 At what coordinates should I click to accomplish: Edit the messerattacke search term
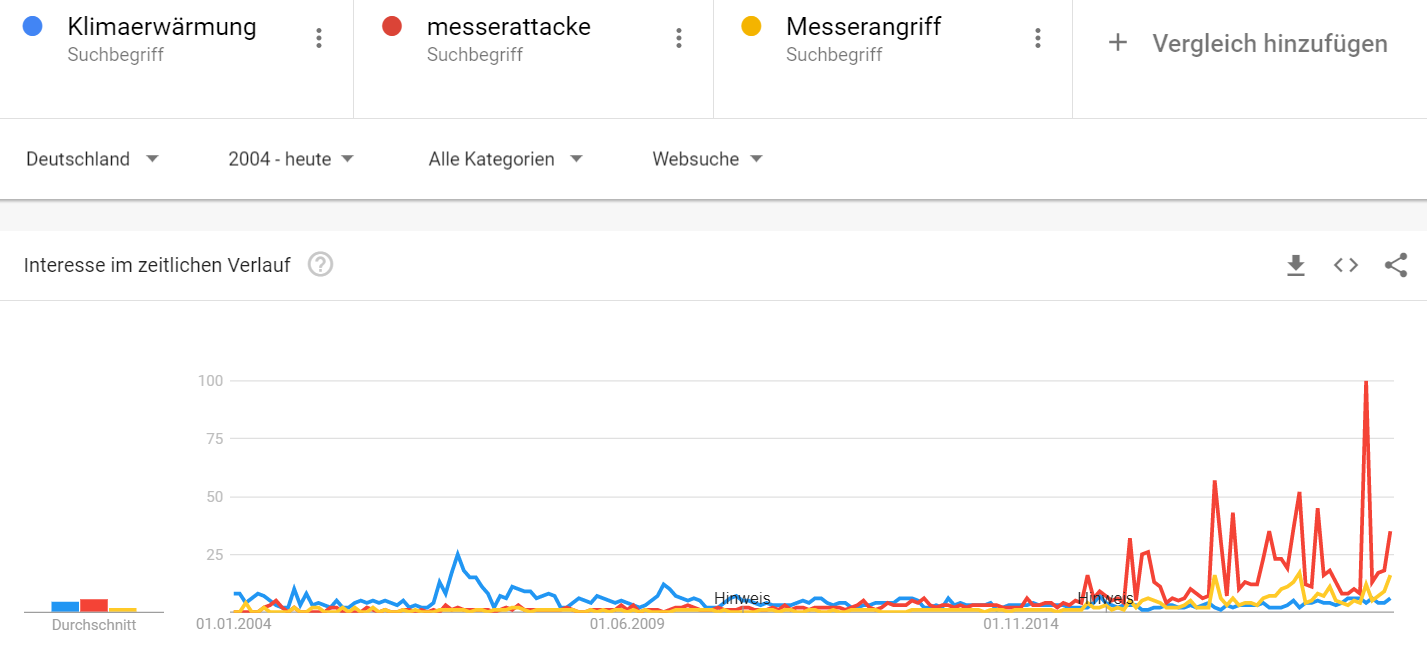(x=509, y=27)
